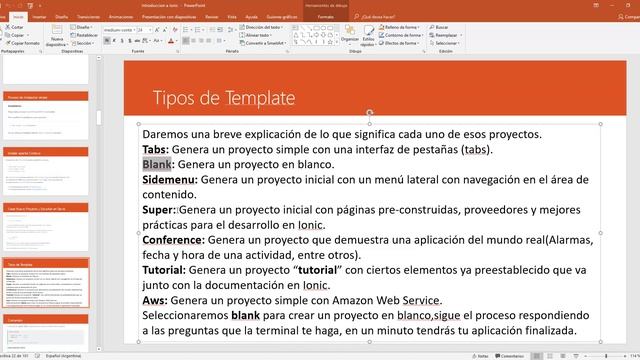The image size is (640, 360).
Task: Click the bullets list icon
Action: pos(185,30)
